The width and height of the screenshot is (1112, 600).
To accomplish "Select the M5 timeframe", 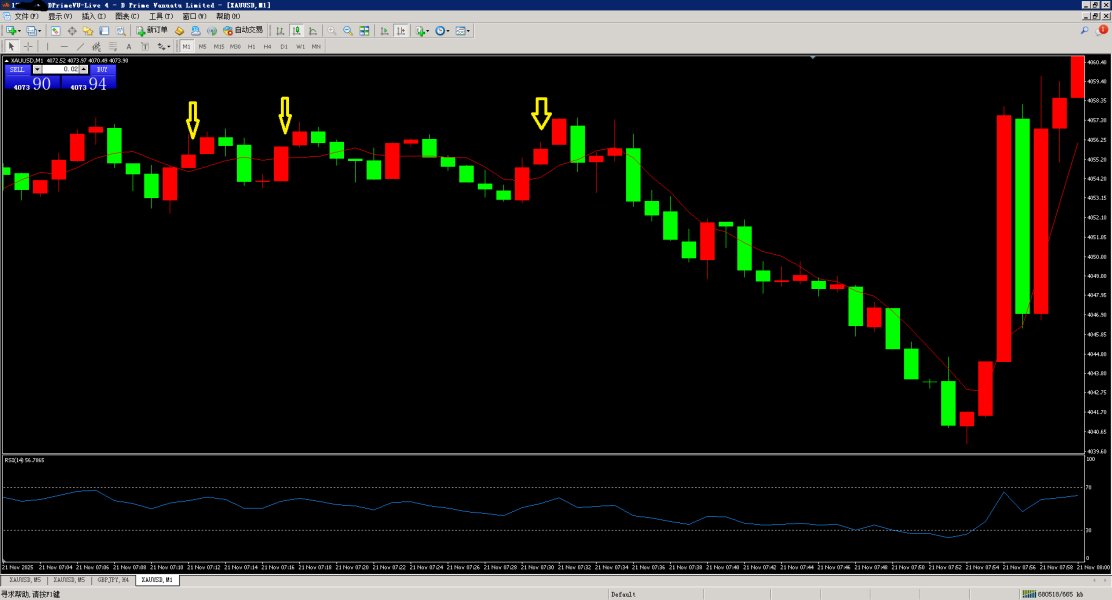I will pos(202,47).
